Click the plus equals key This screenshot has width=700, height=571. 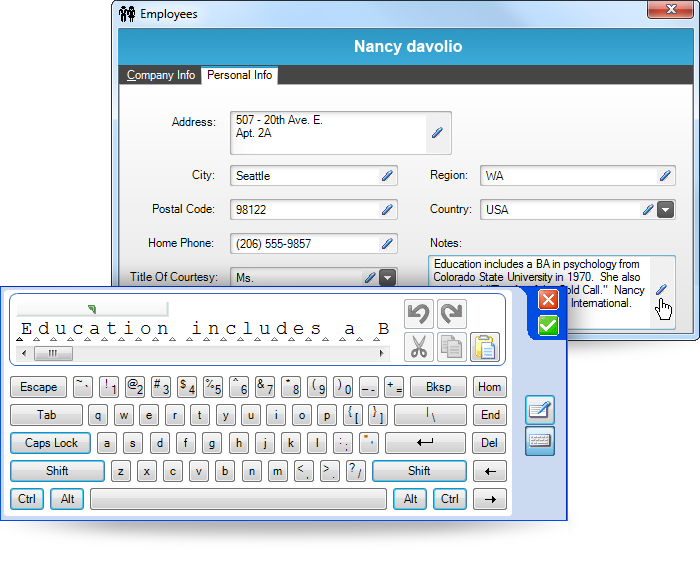(x=394, y=387)
